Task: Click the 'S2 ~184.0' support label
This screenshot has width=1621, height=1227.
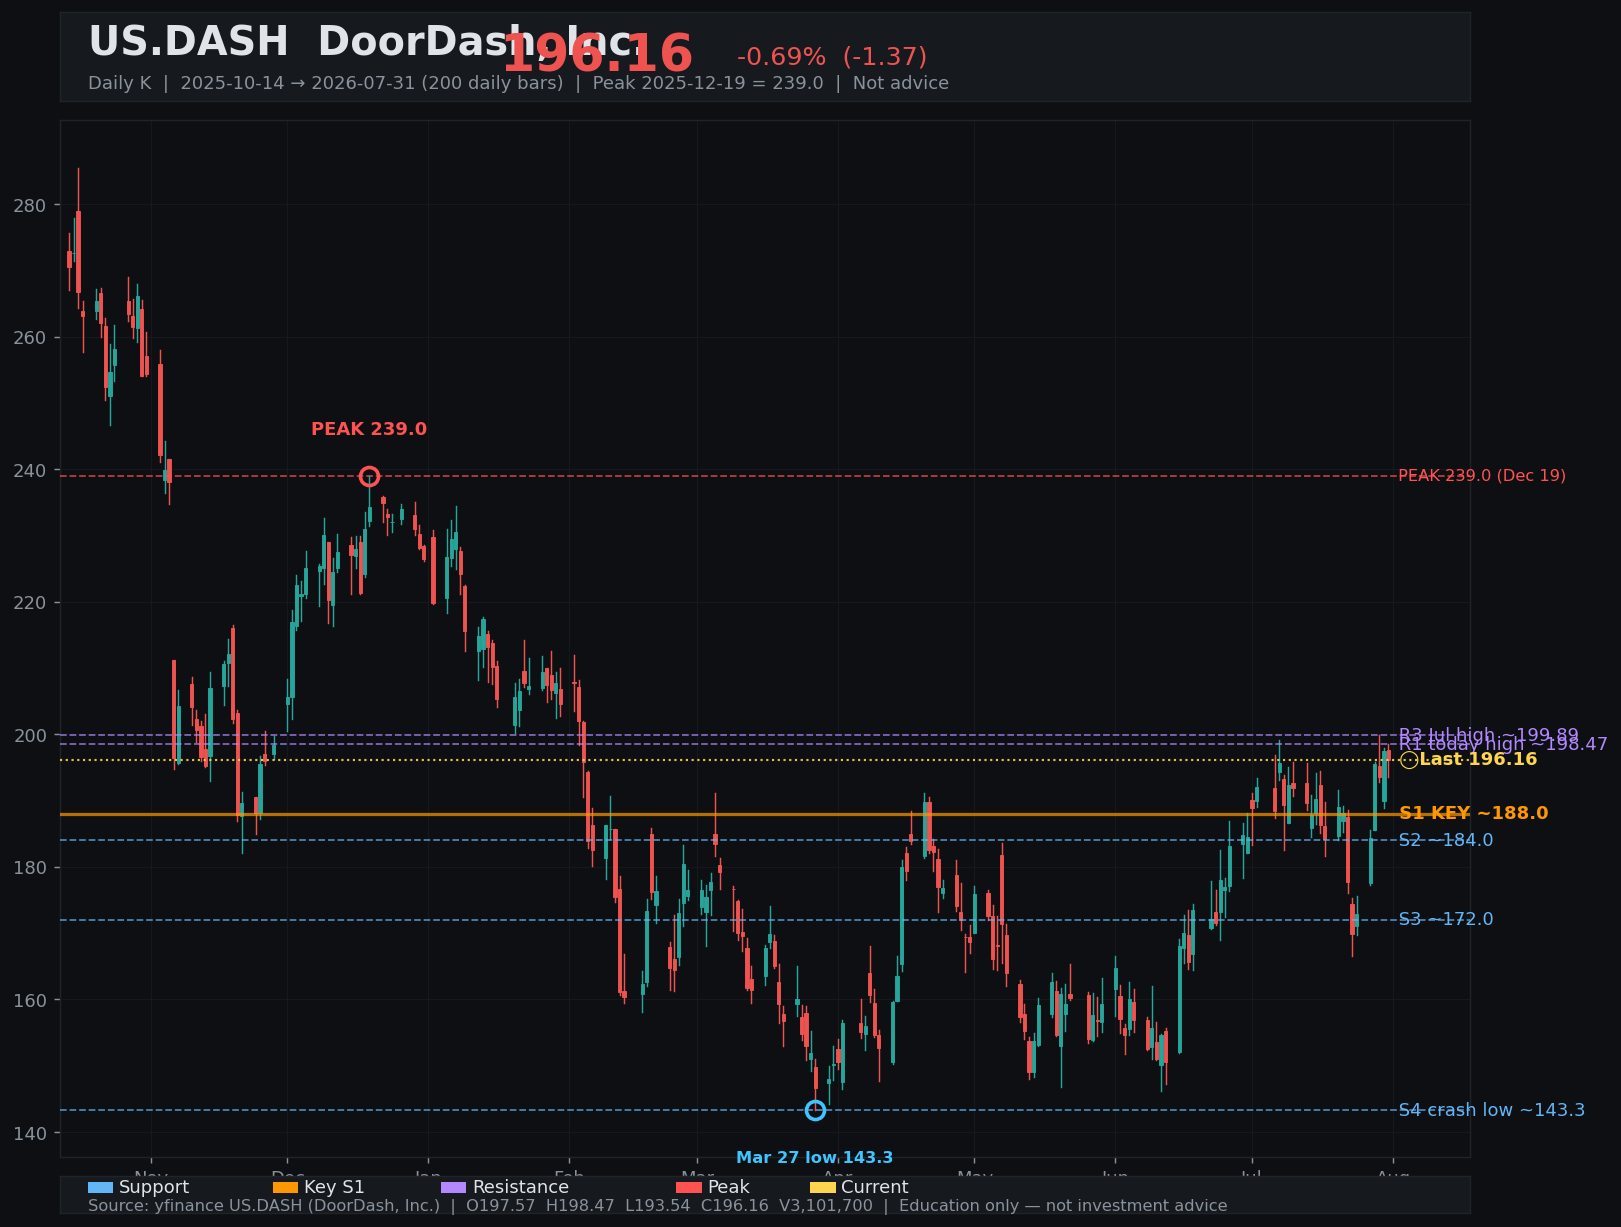Action: click(x=1446, y=840)
